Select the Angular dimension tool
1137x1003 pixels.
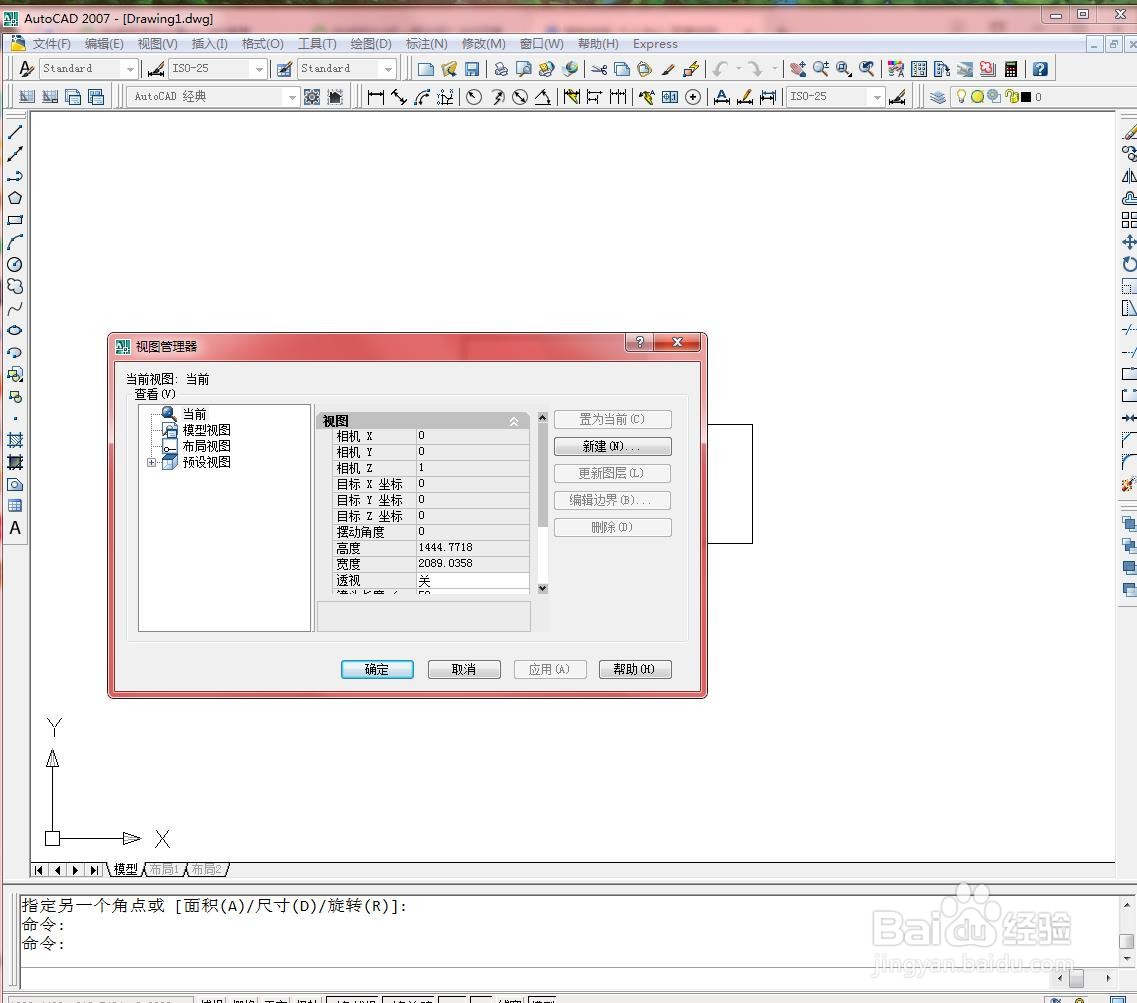click(542, 96)
